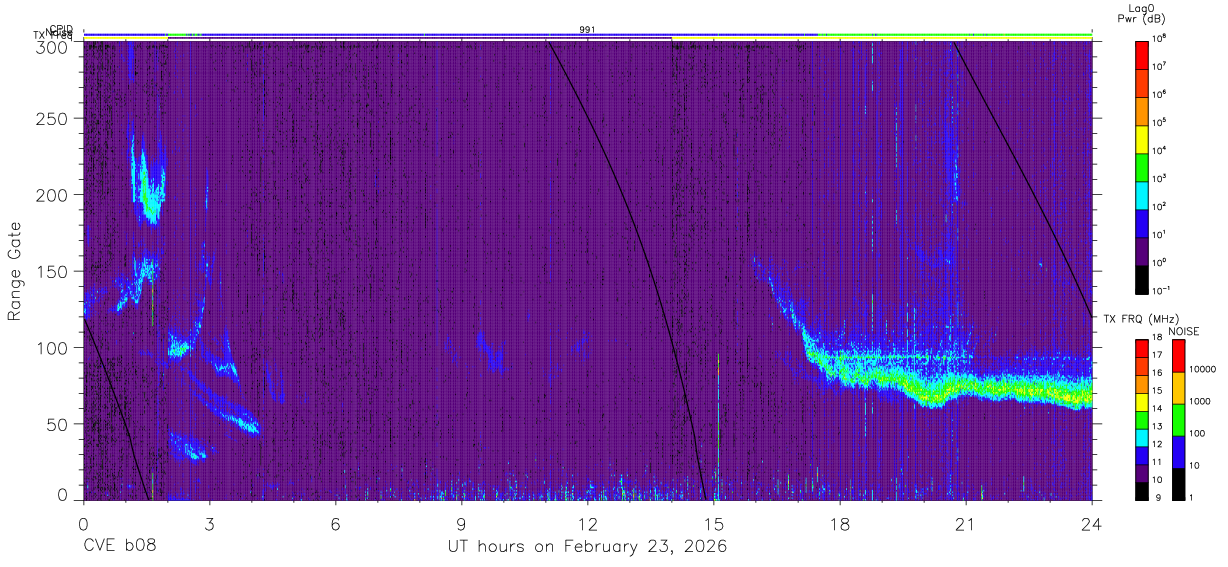Pick the blue segment of NOISE colorbar
The width and height of the screenshot is (1228, 567).
(1179, 450)
